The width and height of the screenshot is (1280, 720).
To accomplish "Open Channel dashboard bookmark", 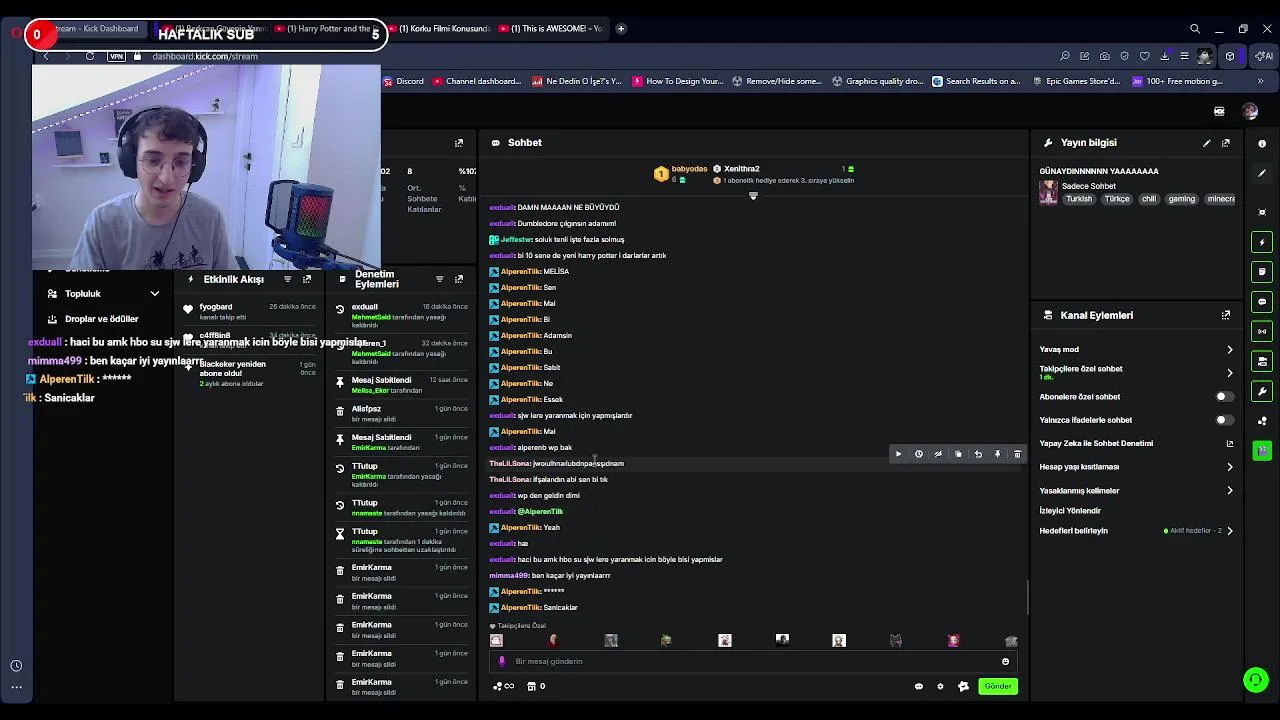I will tap(476, 81).
